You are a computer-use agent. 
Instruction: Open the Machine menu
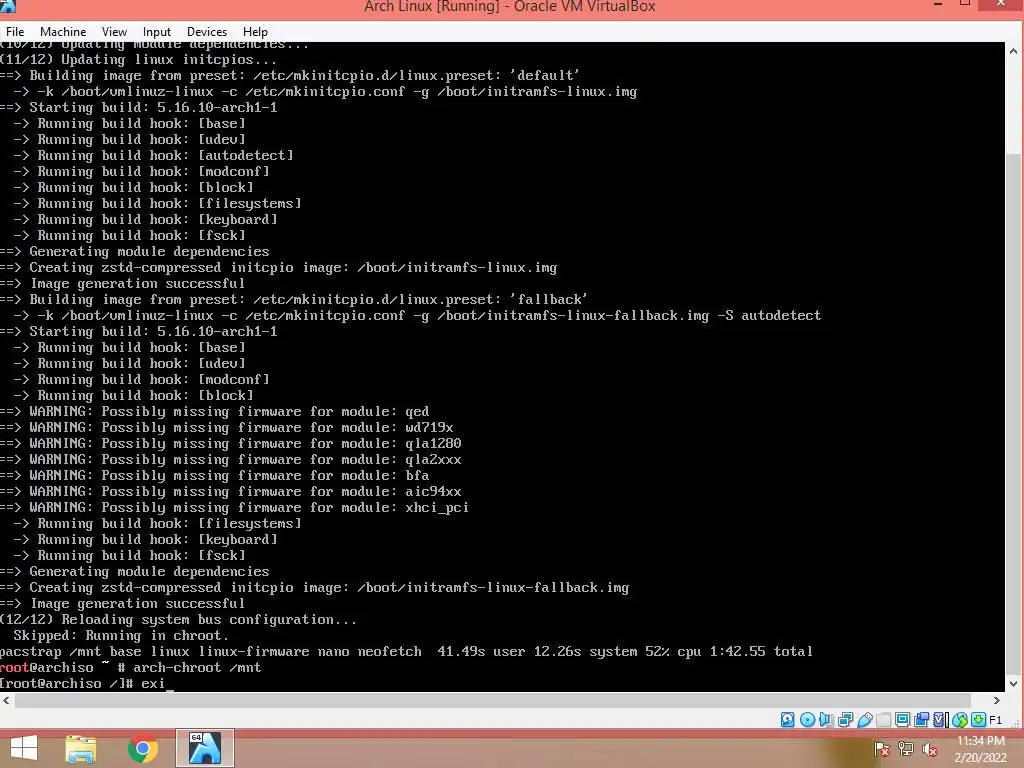63,31
